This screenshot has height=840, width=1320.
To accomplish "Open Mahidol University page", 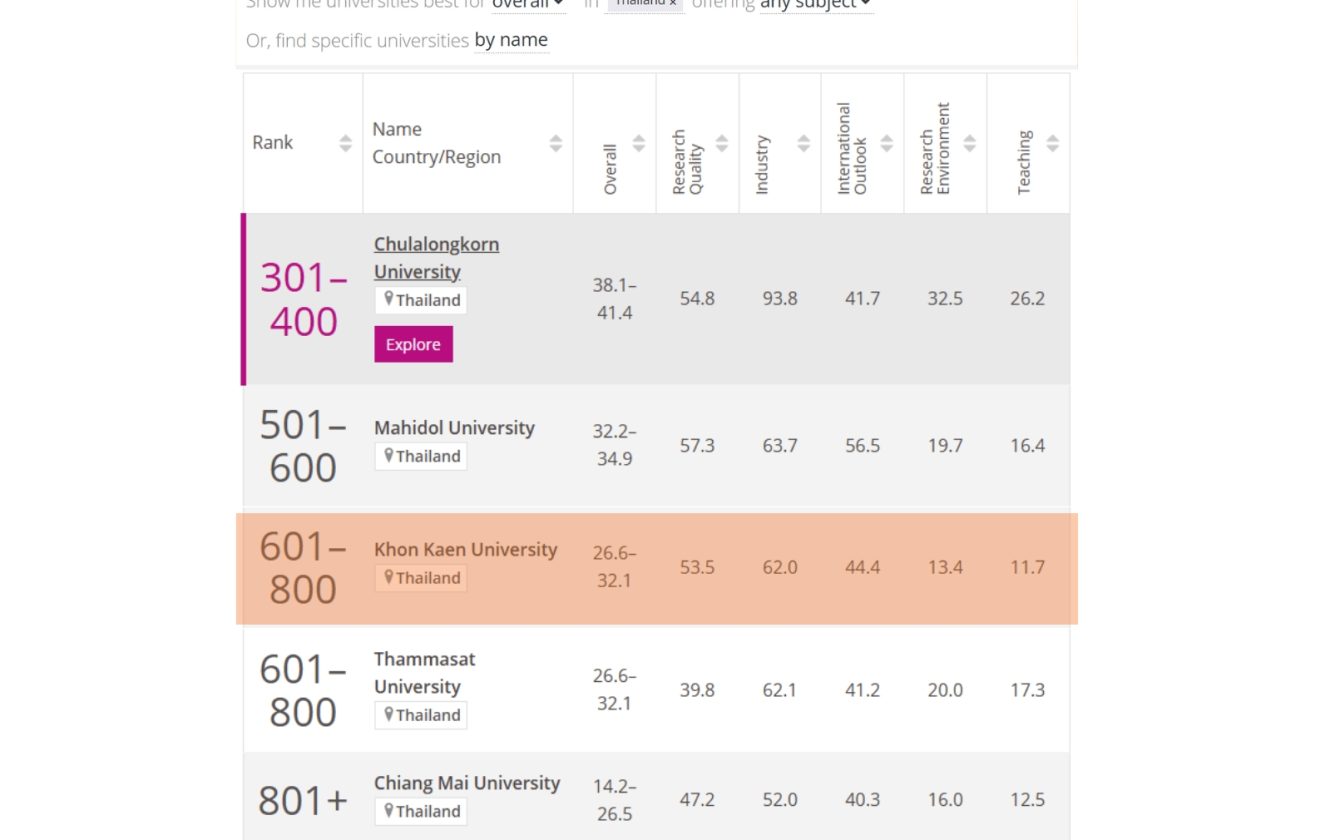I will click(x=454, y=428).
